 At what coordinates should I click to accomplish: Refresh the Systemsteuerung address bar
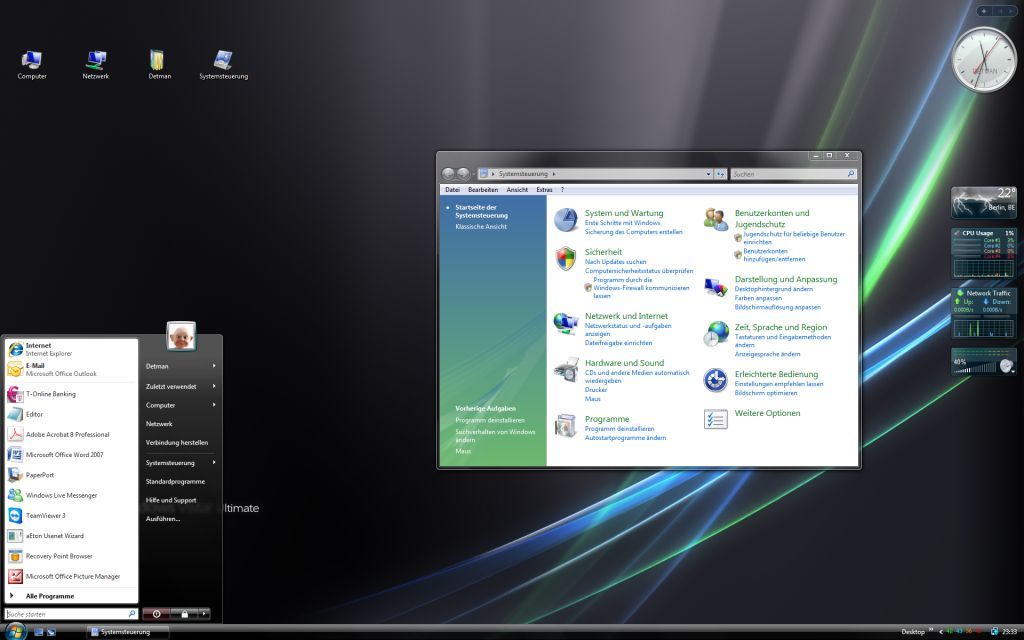coord(720,174)
